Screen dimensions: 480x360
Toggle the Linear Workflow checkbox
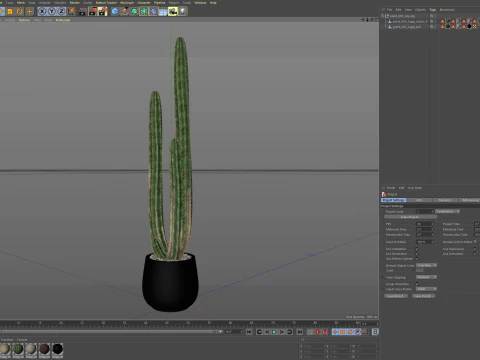click(417, 284)
